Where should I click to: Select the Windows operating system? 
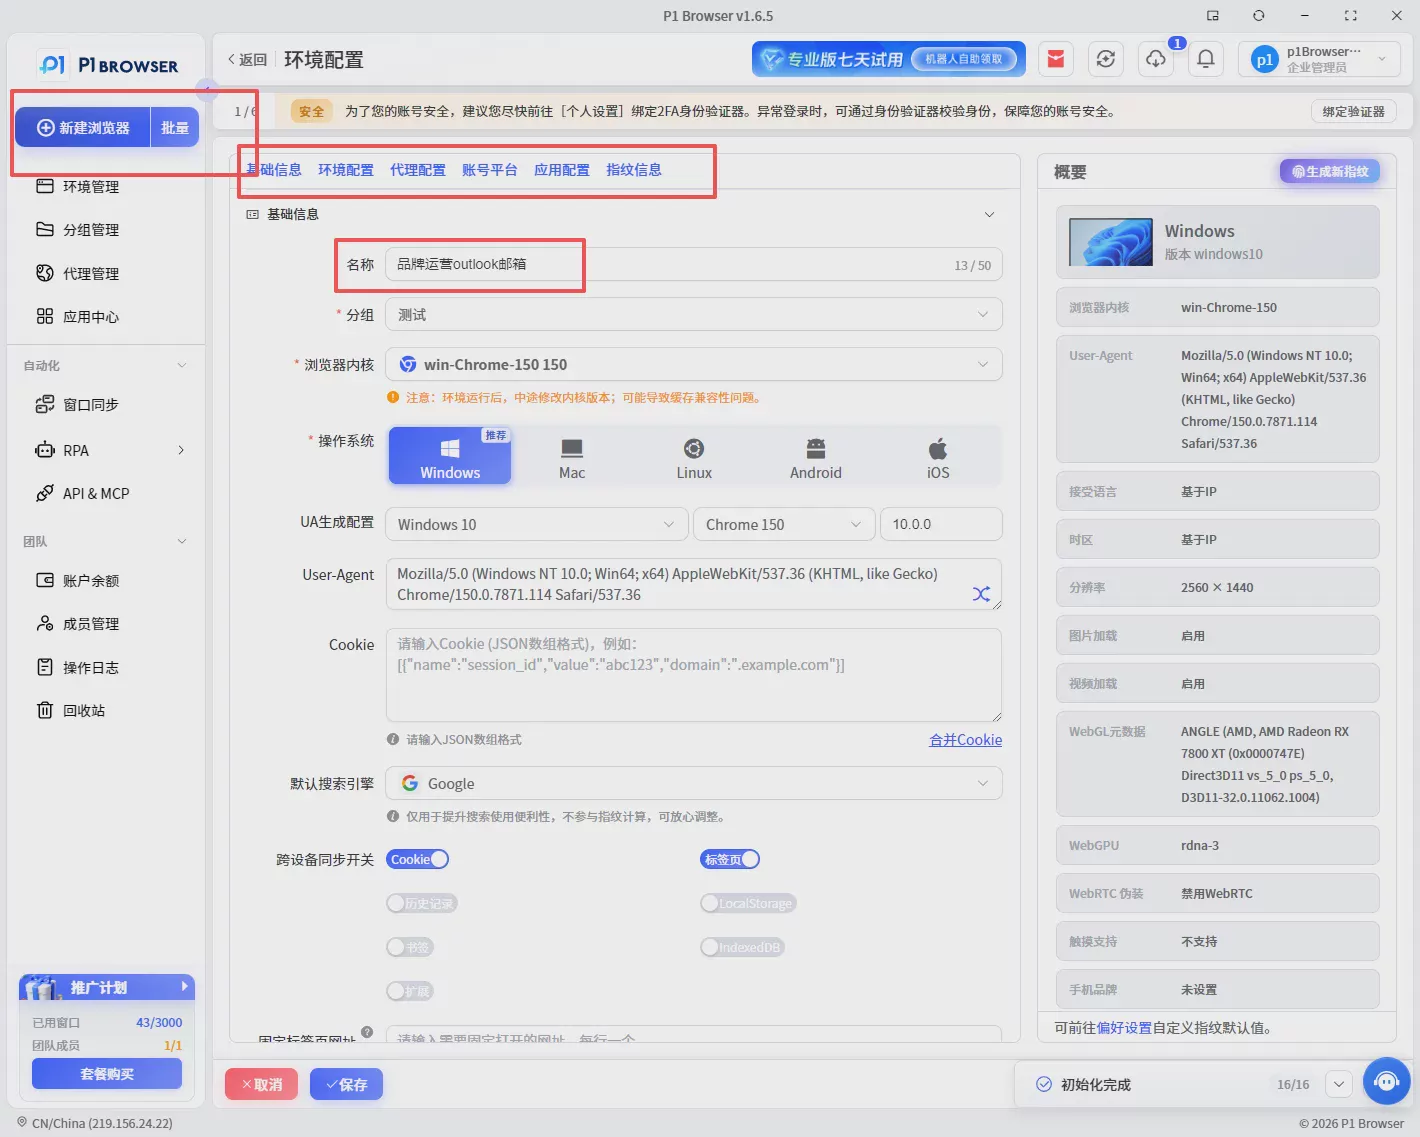[x=450, y=456]
